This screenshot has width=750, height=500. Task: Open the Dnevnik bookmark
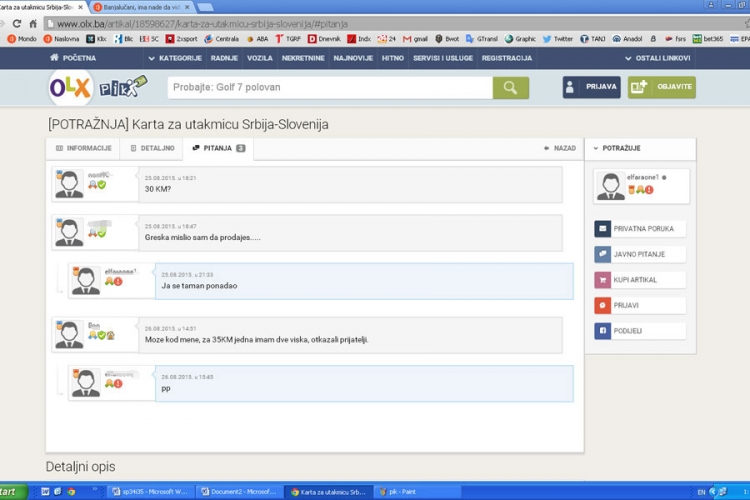pos(324,39)
